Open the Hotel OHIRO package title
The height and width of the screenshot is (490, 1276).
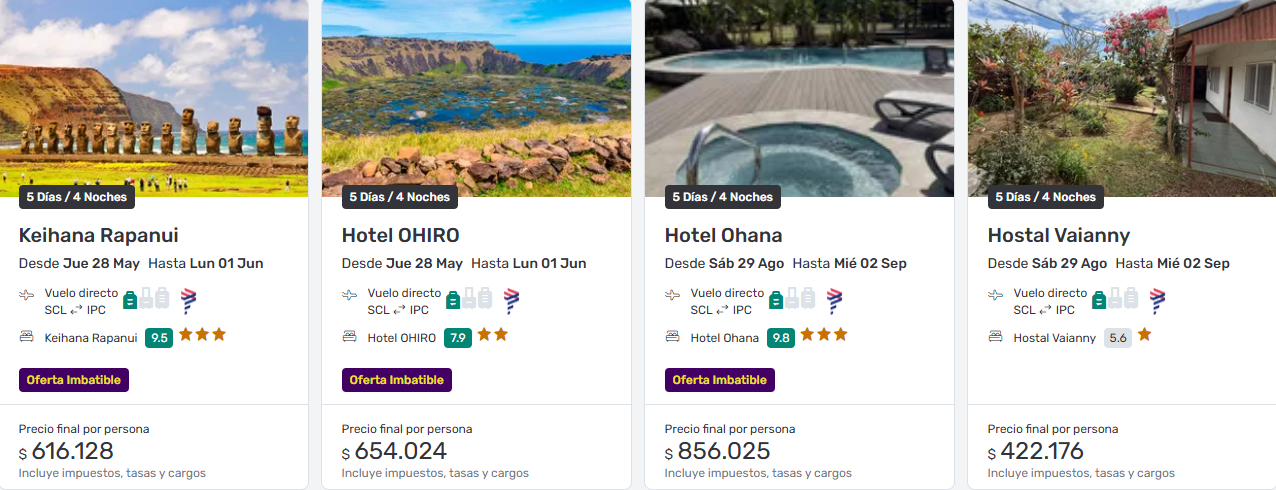pos(400,235)
